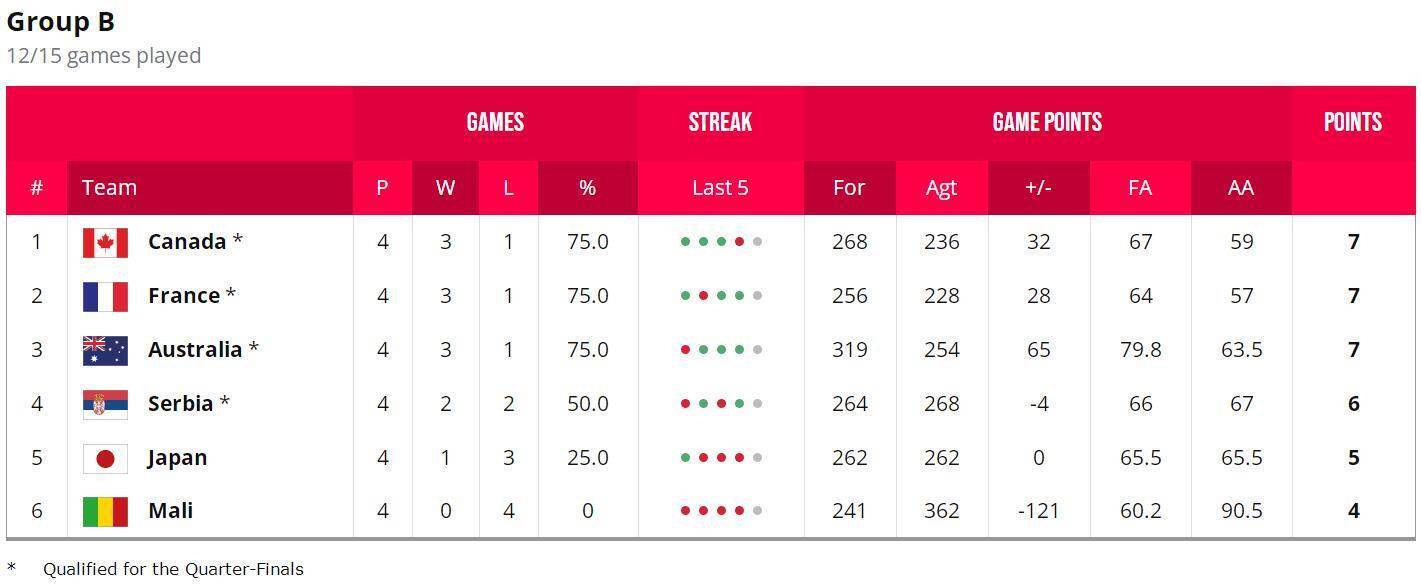Click the Australia flag icon
This screenshot has width=1421, height=587.
[105, 350]
